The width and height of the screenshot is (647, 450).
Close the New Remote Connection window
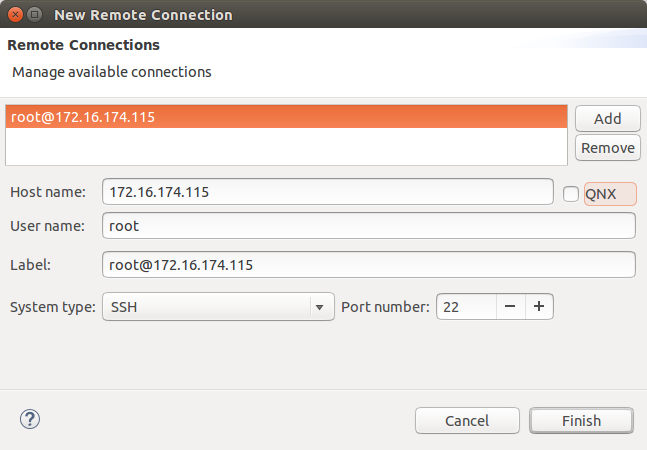pyautogui.click(x=14, y=15)
